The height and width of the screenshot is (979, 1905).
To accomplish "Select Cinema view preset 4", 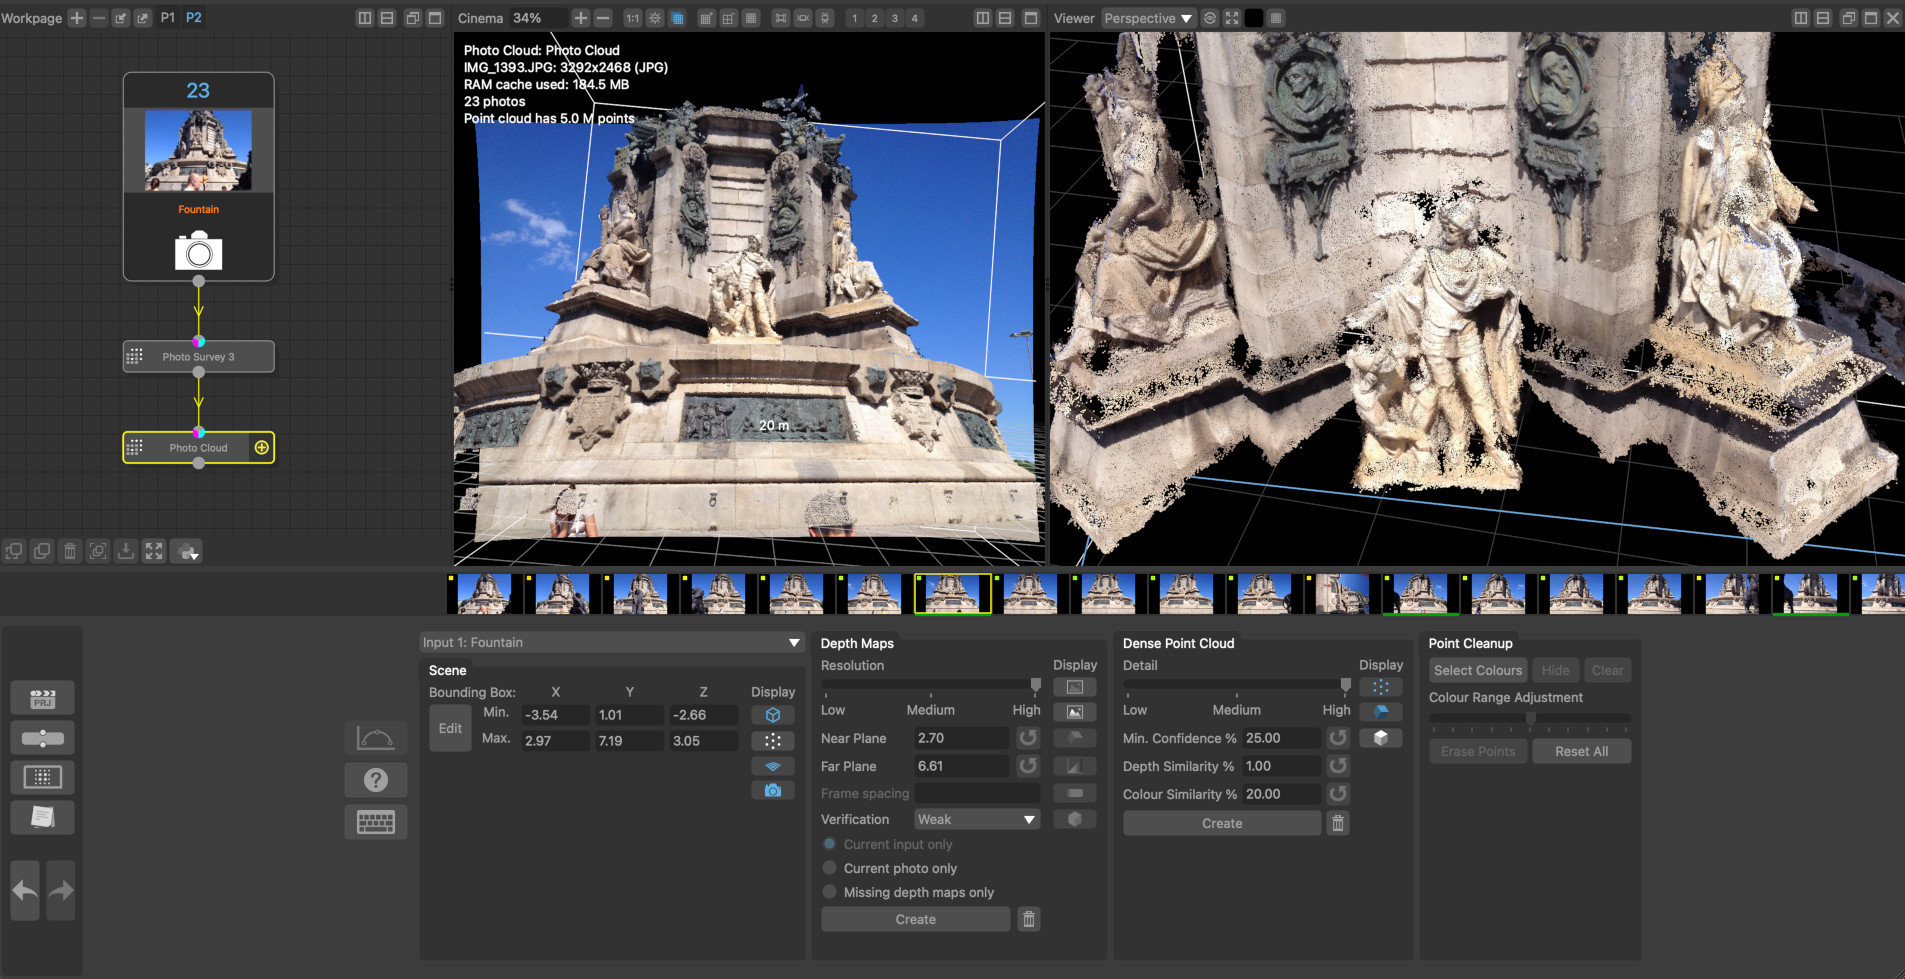I will point(914,18).
